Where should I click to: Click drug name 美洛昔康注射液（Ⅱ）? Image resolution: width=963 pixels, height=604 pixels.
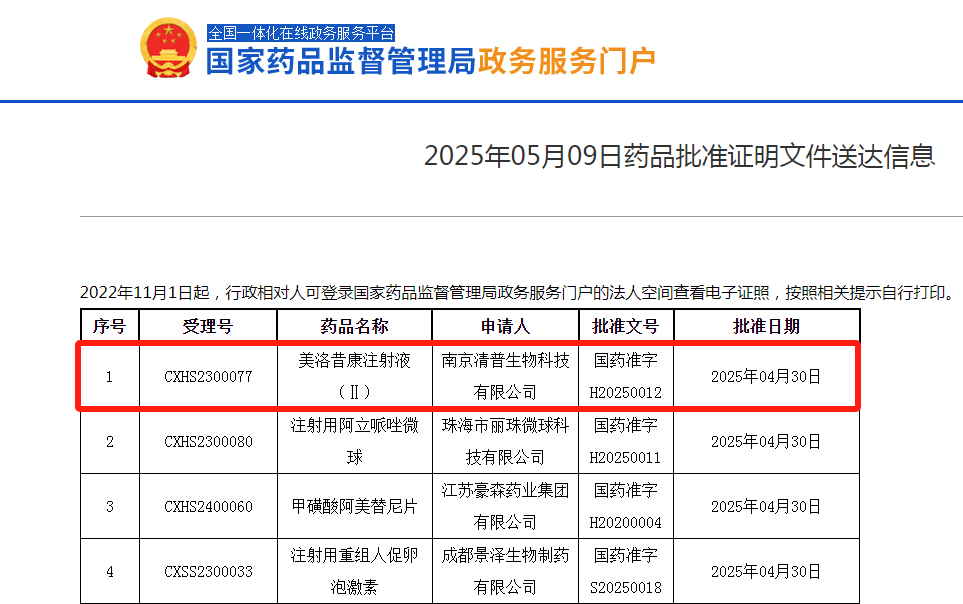pos(354,376)
